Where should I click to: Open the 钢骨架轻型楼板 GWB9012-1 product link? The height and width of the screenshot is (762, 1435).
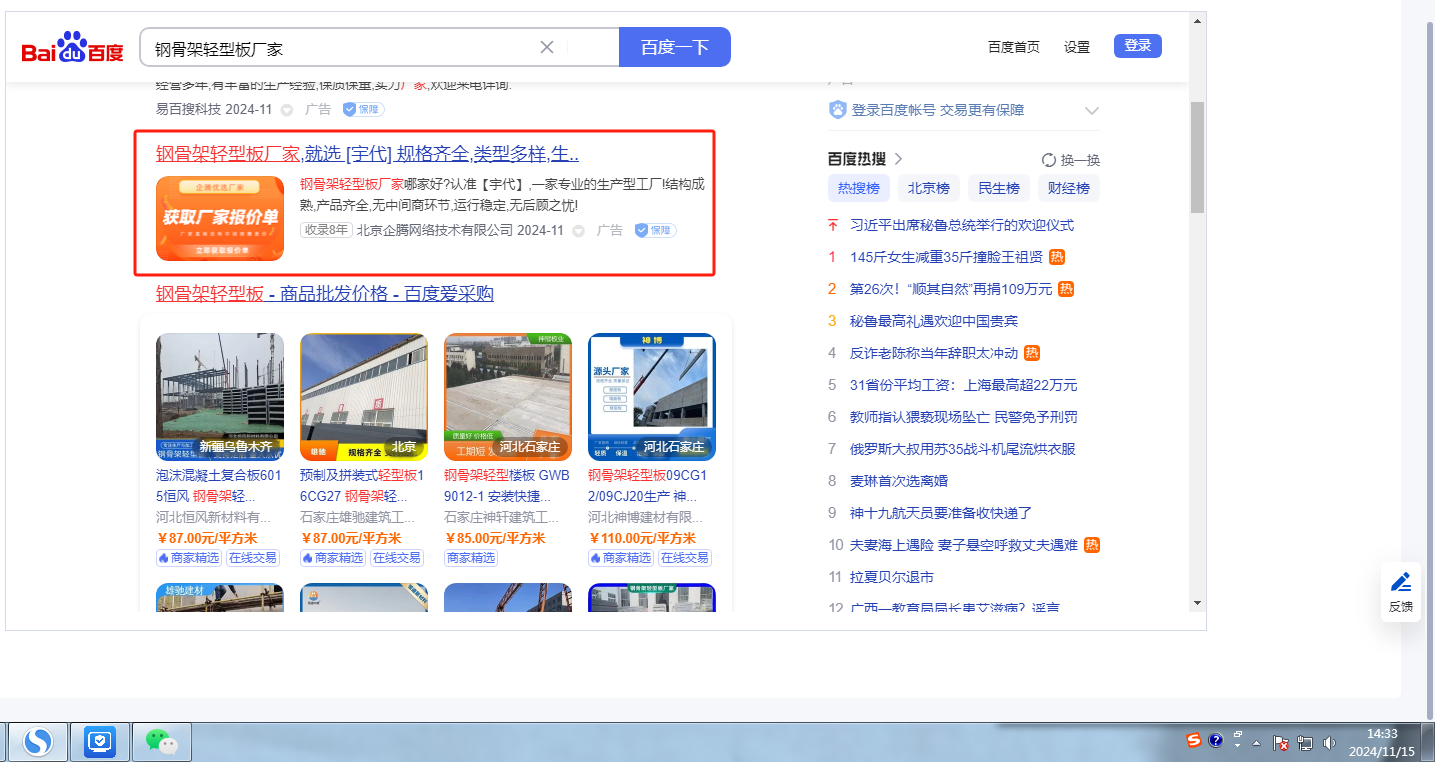click(x=507, y=485)
